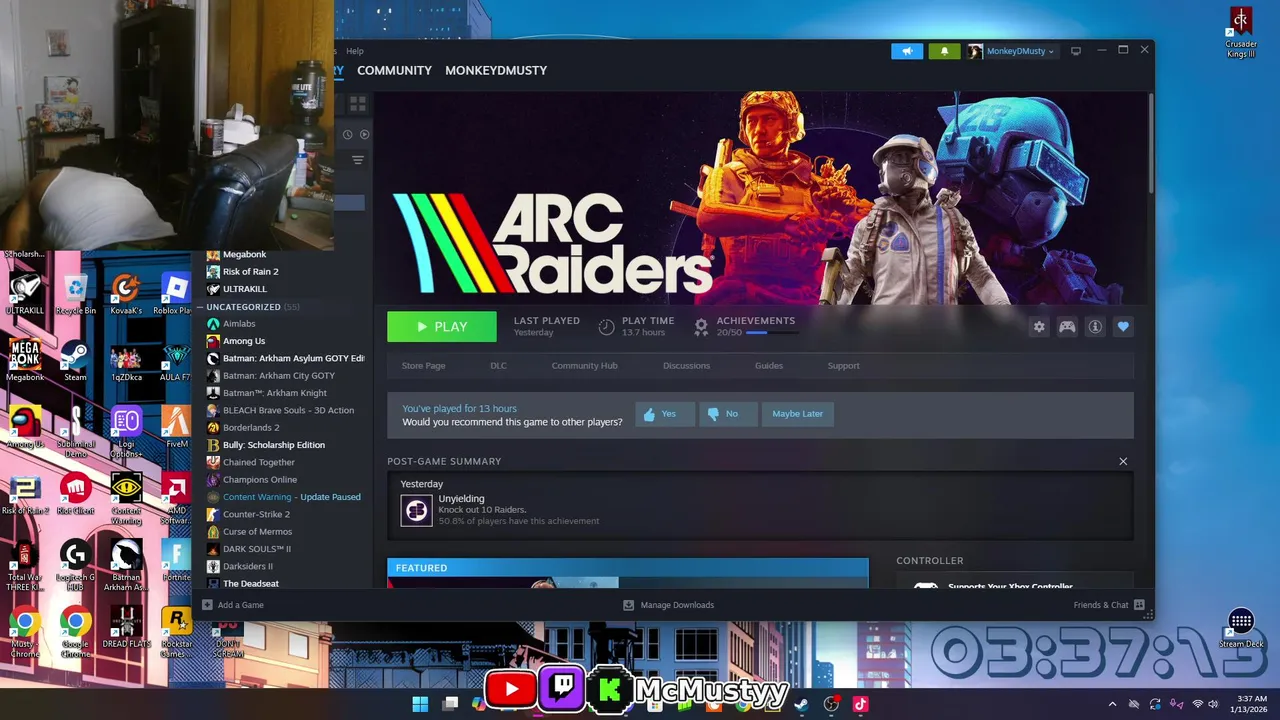Open the Discussions tab

tap(686, 366)
